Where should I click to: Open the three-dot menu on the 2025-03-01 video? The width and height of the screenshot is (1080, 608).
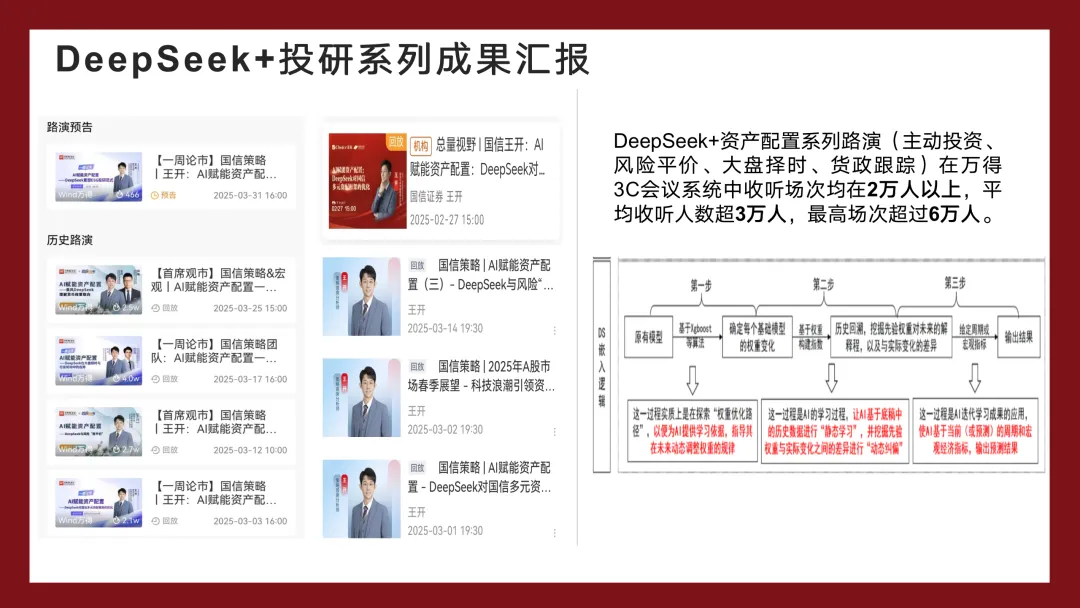554,533
